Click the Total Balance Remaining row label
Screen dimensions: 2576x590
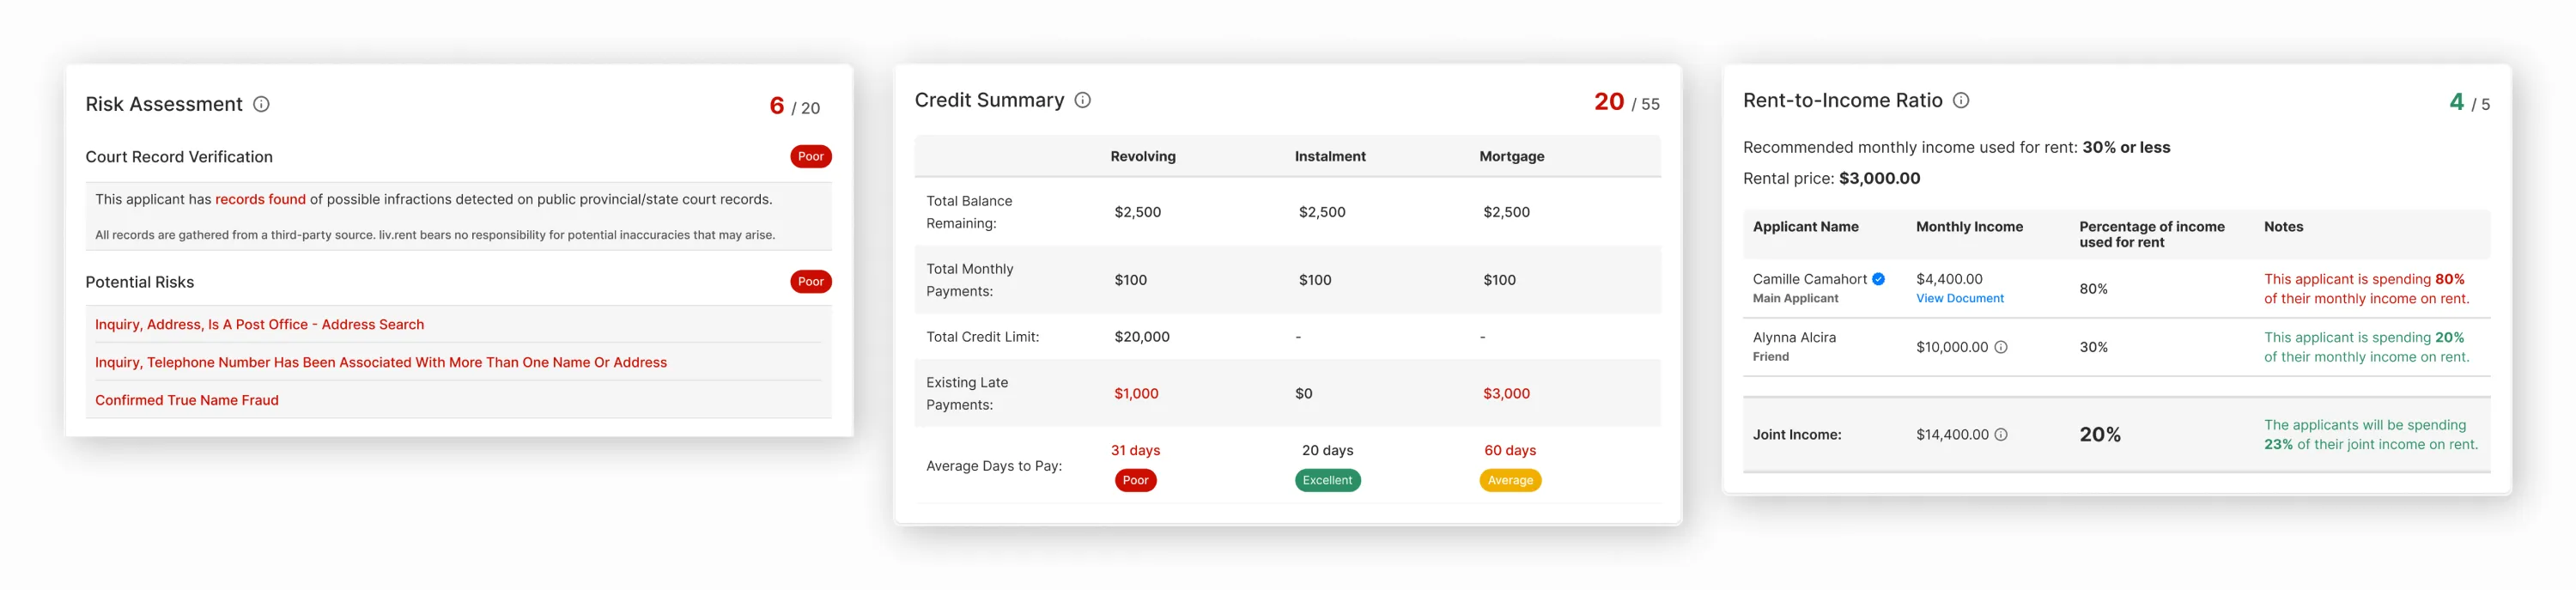click(x=969, y=212)
